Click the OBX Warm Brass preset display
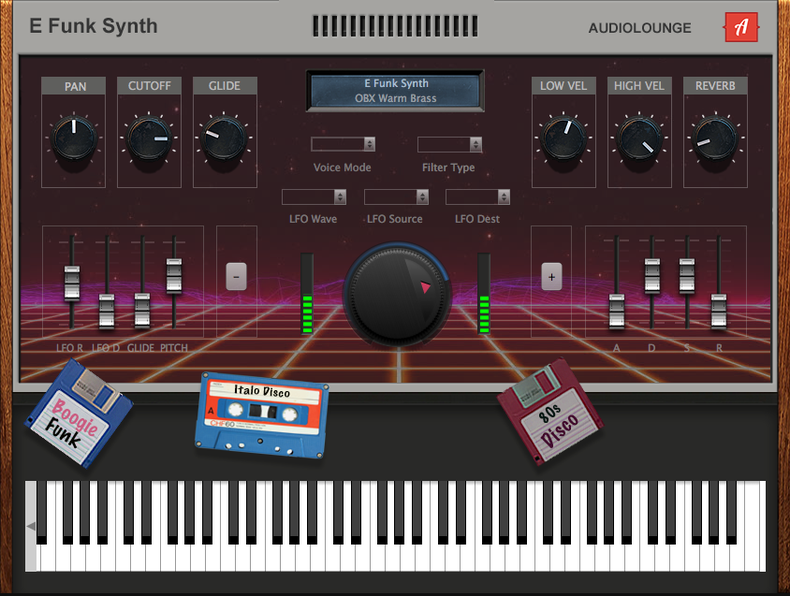Image resolution: width=790 pixels, height=596 pixels. pyautogui.click(x=396, y=91)
